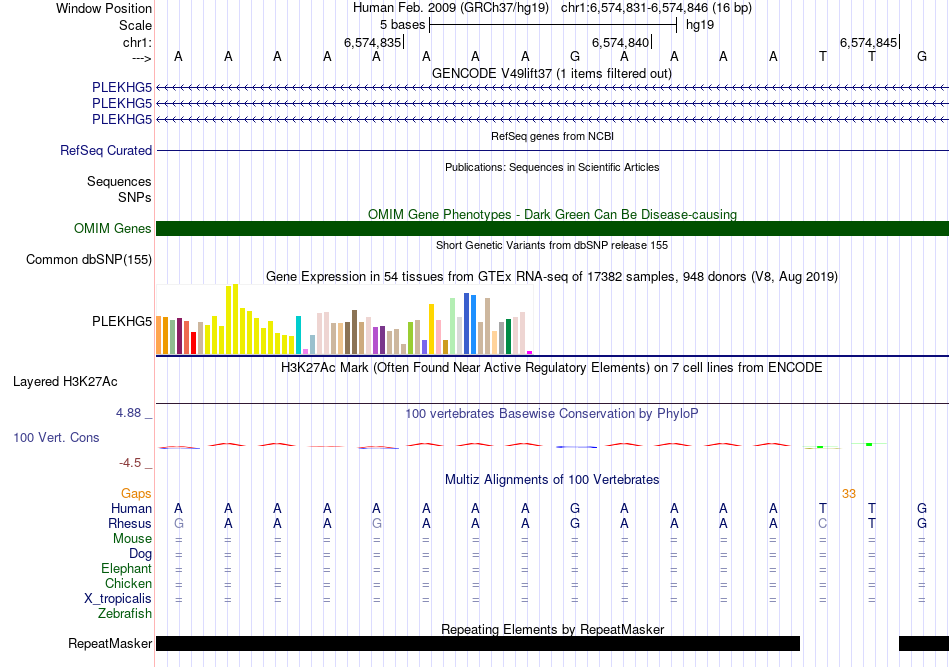Click Multiz Alignments of 100 Vertebrates title
950x667 pixels.
[x=552, y=480]
